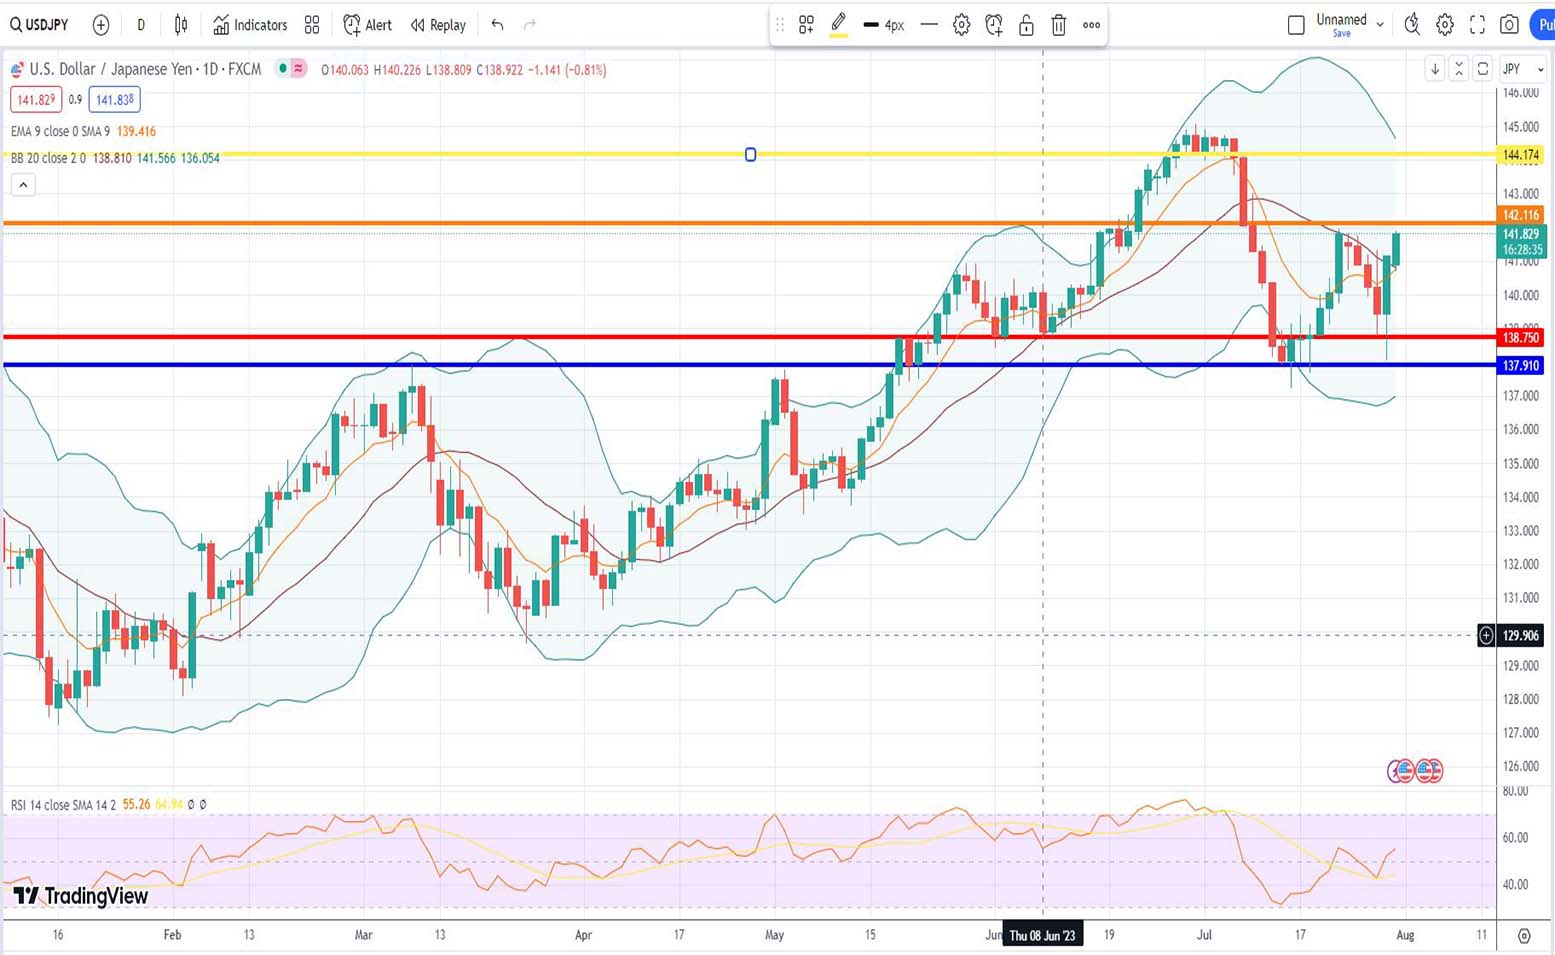Add alert on the selected drawing
Screen dimensions: 1555x955
point(993,25)
